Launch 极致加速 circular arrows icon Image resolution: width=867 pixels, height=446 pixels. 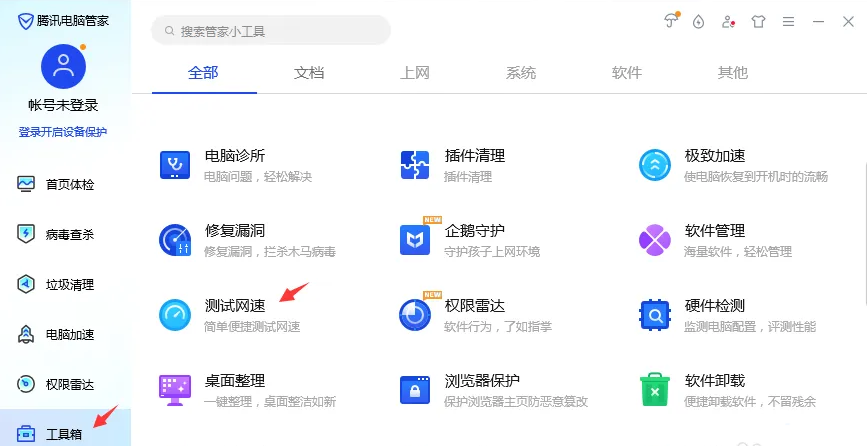pyautogui.click(x=655, y=165)
